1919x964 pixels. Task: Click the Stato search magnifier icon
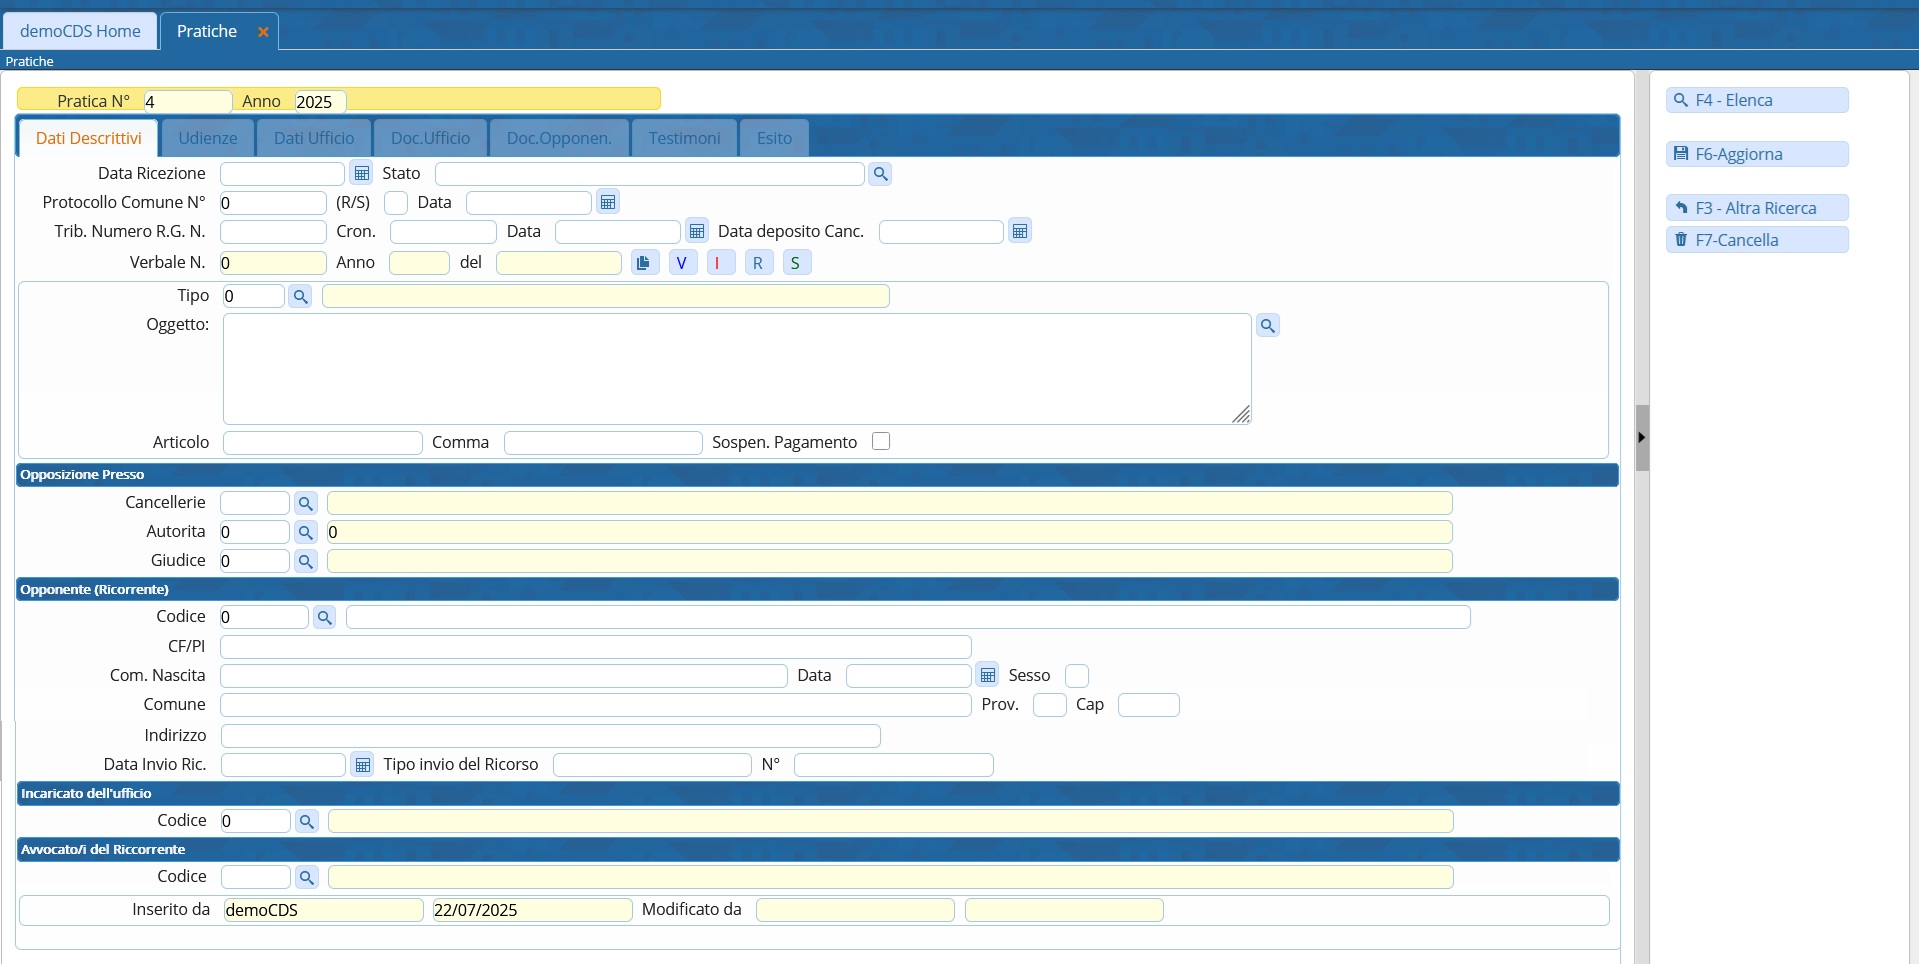point(880,174)
